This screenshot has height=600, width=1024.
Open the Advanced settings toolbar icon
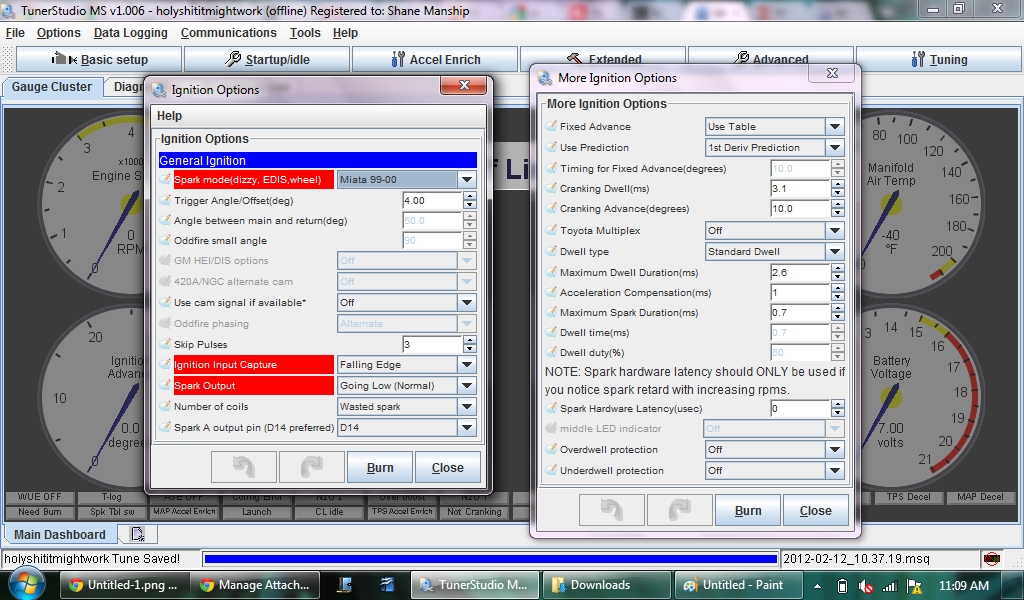pos(770,58)
